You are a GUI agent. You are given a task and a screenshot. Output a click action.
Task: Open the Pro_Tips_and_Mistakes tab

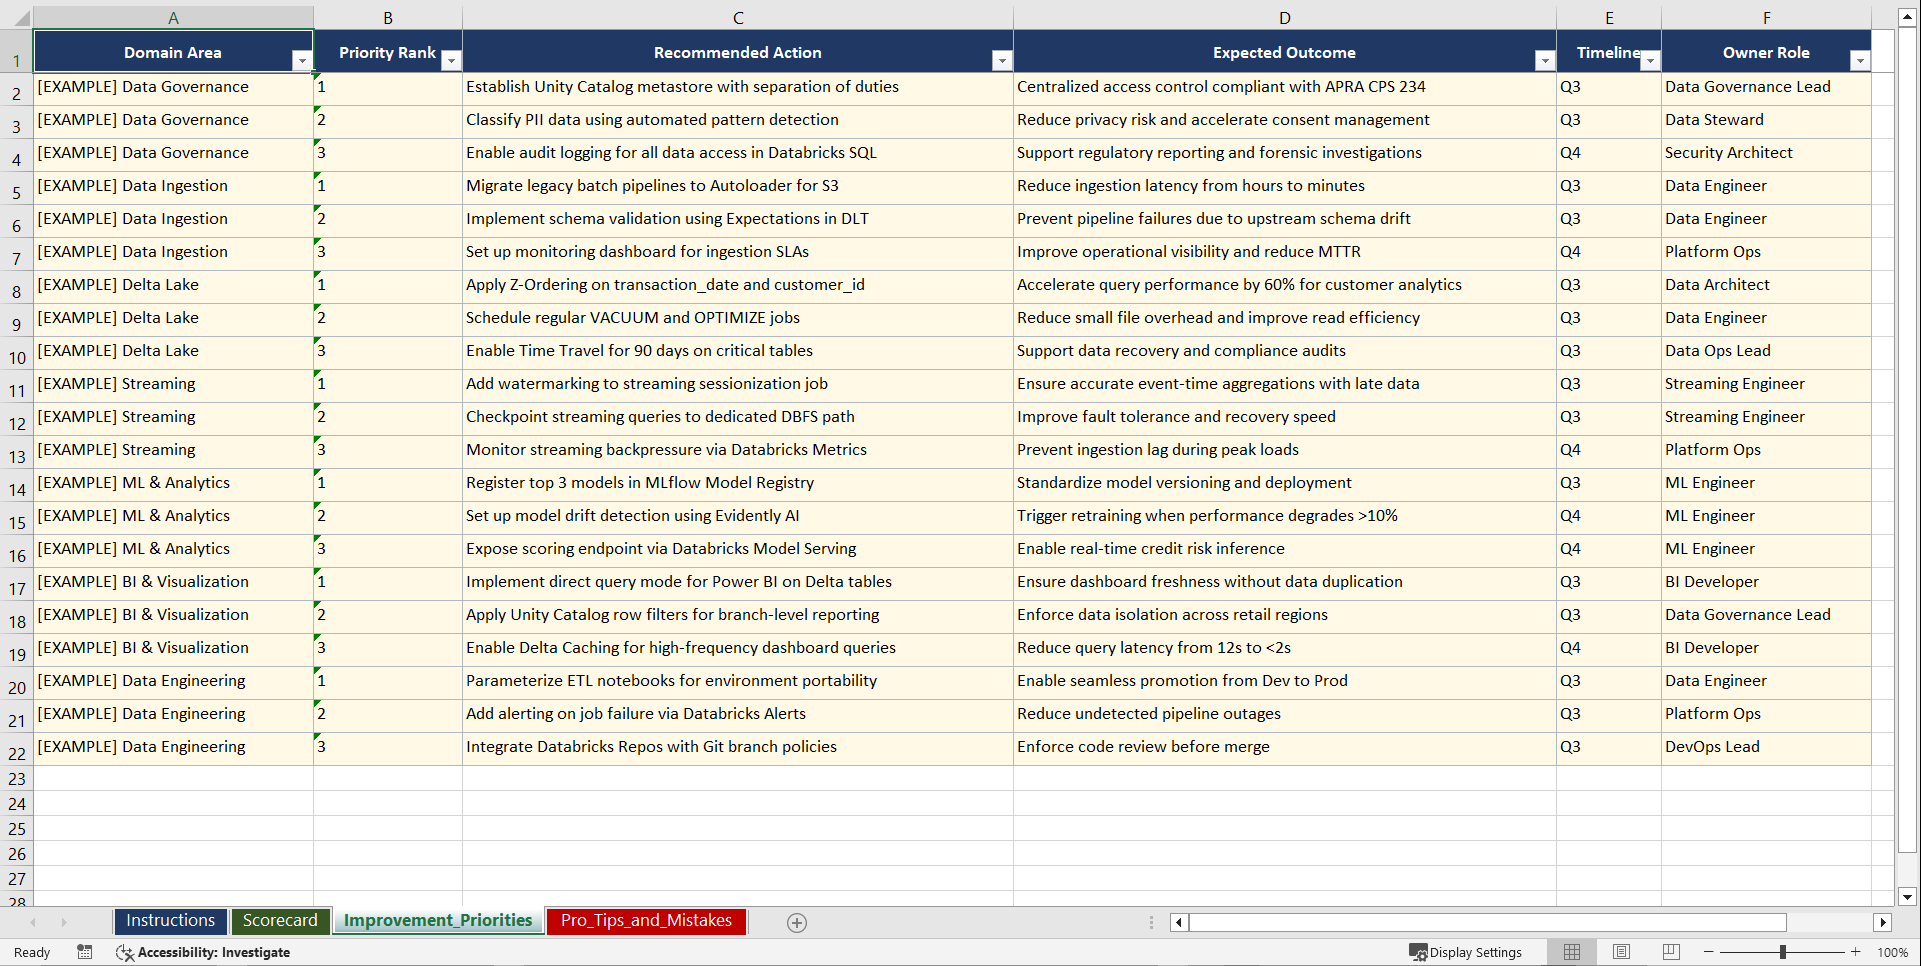(646, 921)
